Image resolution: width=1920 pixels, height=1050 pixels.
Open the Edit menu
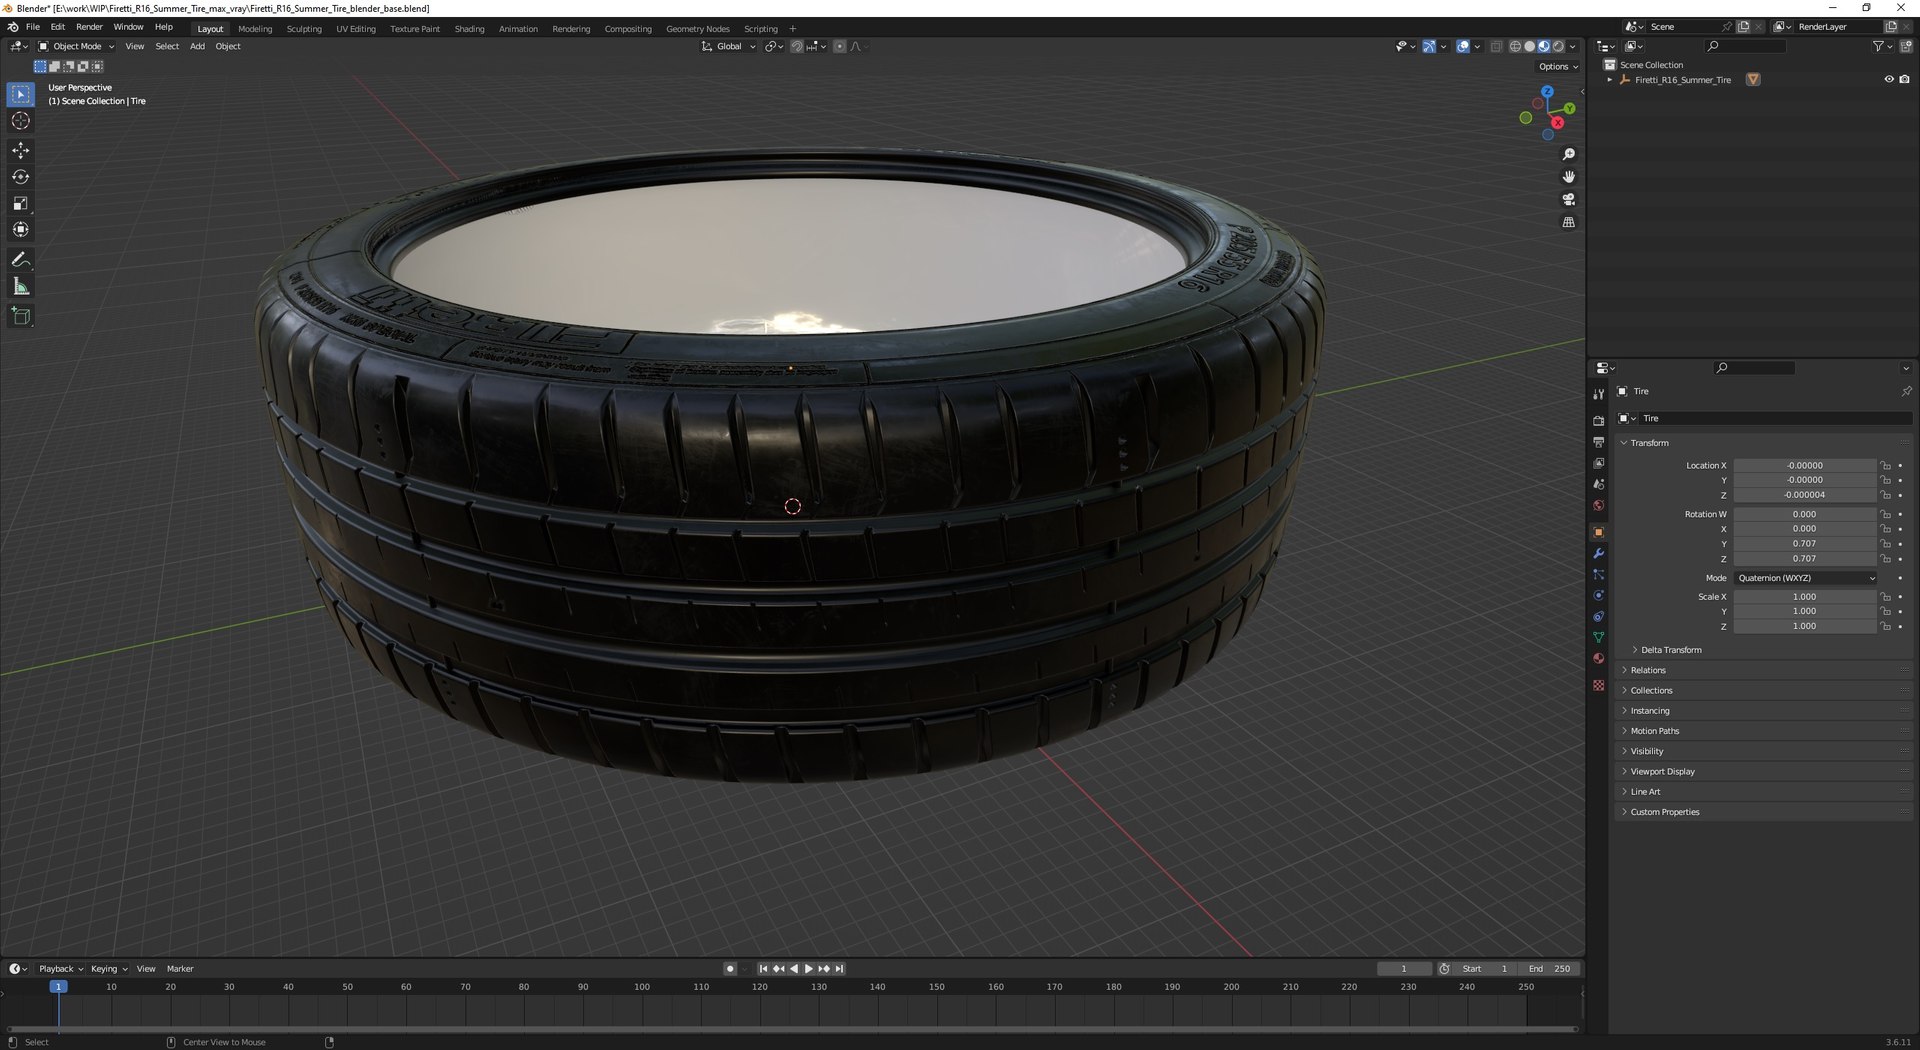tap(58, 27)
